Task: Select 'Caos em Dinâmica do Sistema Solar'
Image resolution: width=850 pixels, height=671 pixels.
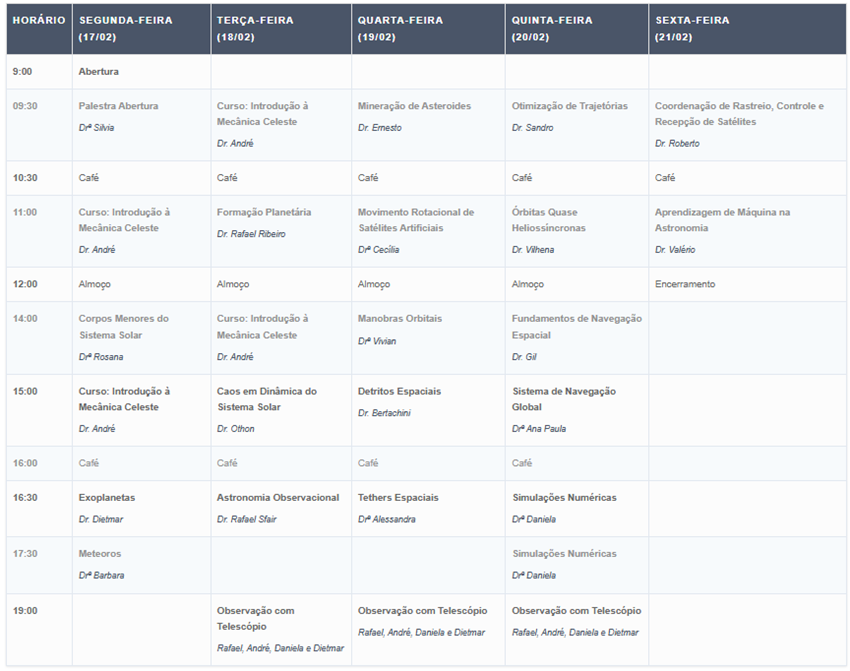Action: (267, 399)
